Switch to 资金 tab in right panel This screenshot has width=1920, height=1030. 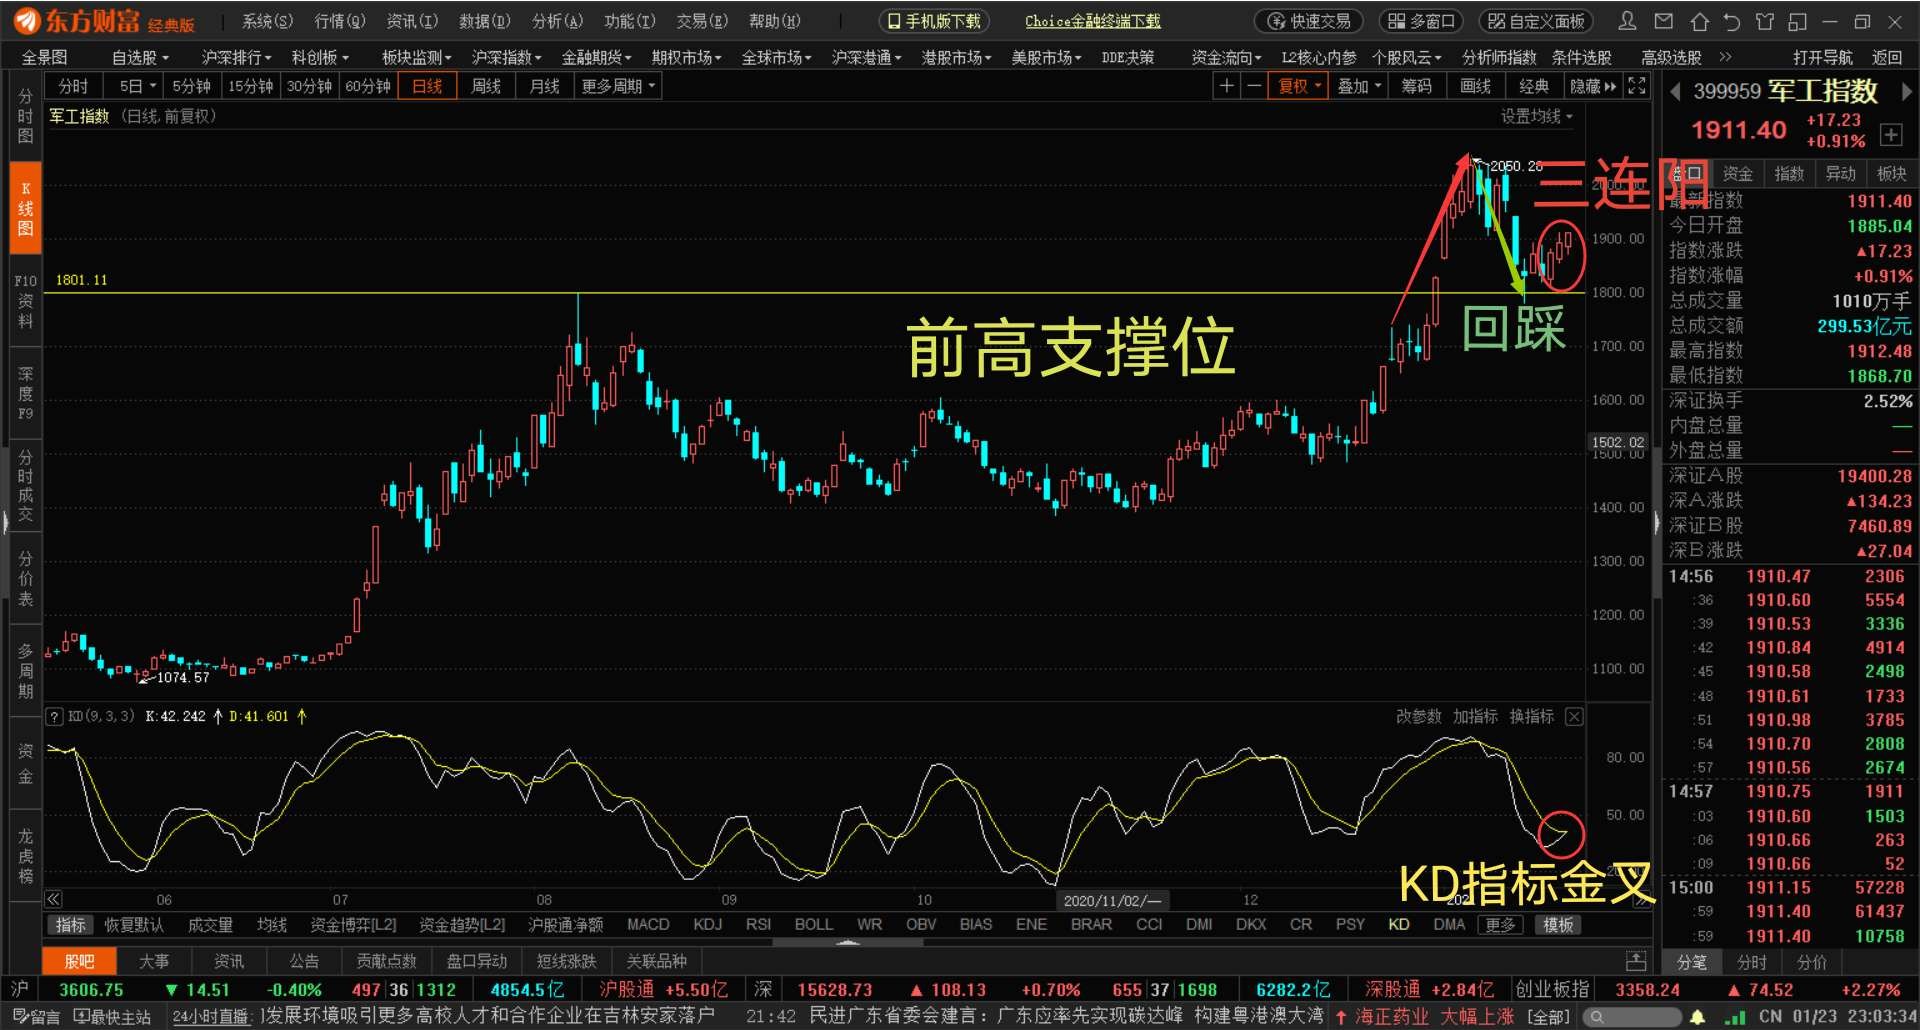coord(1737,173)
